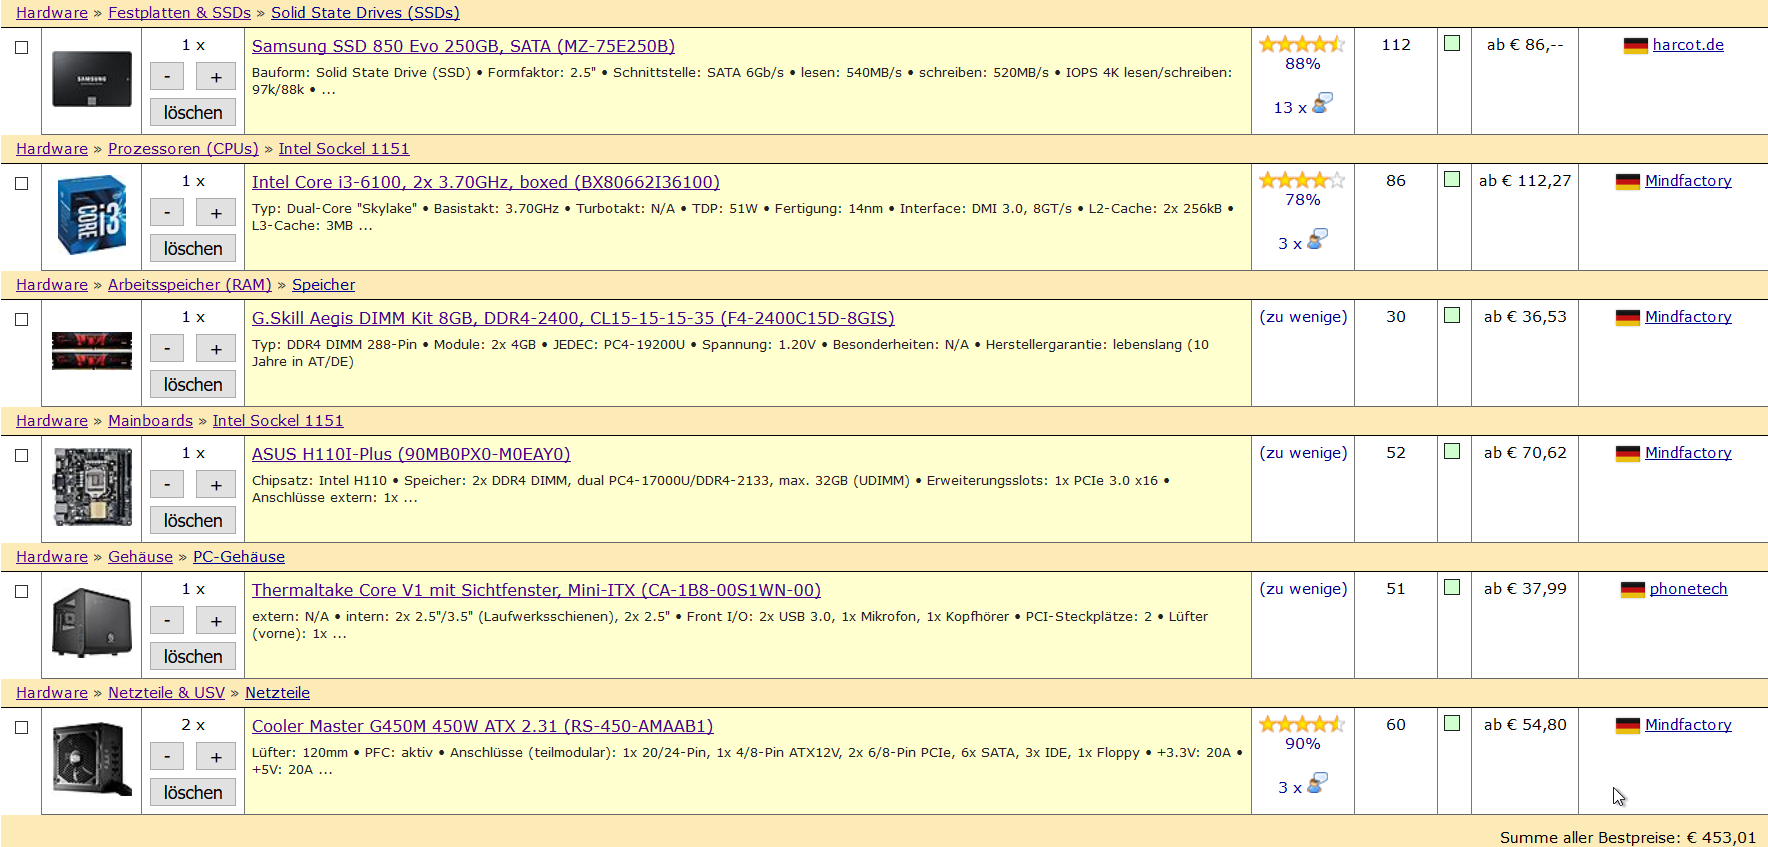Tick the selection checkbox for Cooler Master row
This screenshot has height=847, width=1768.
pyautogui.click(x=21, y=727)
